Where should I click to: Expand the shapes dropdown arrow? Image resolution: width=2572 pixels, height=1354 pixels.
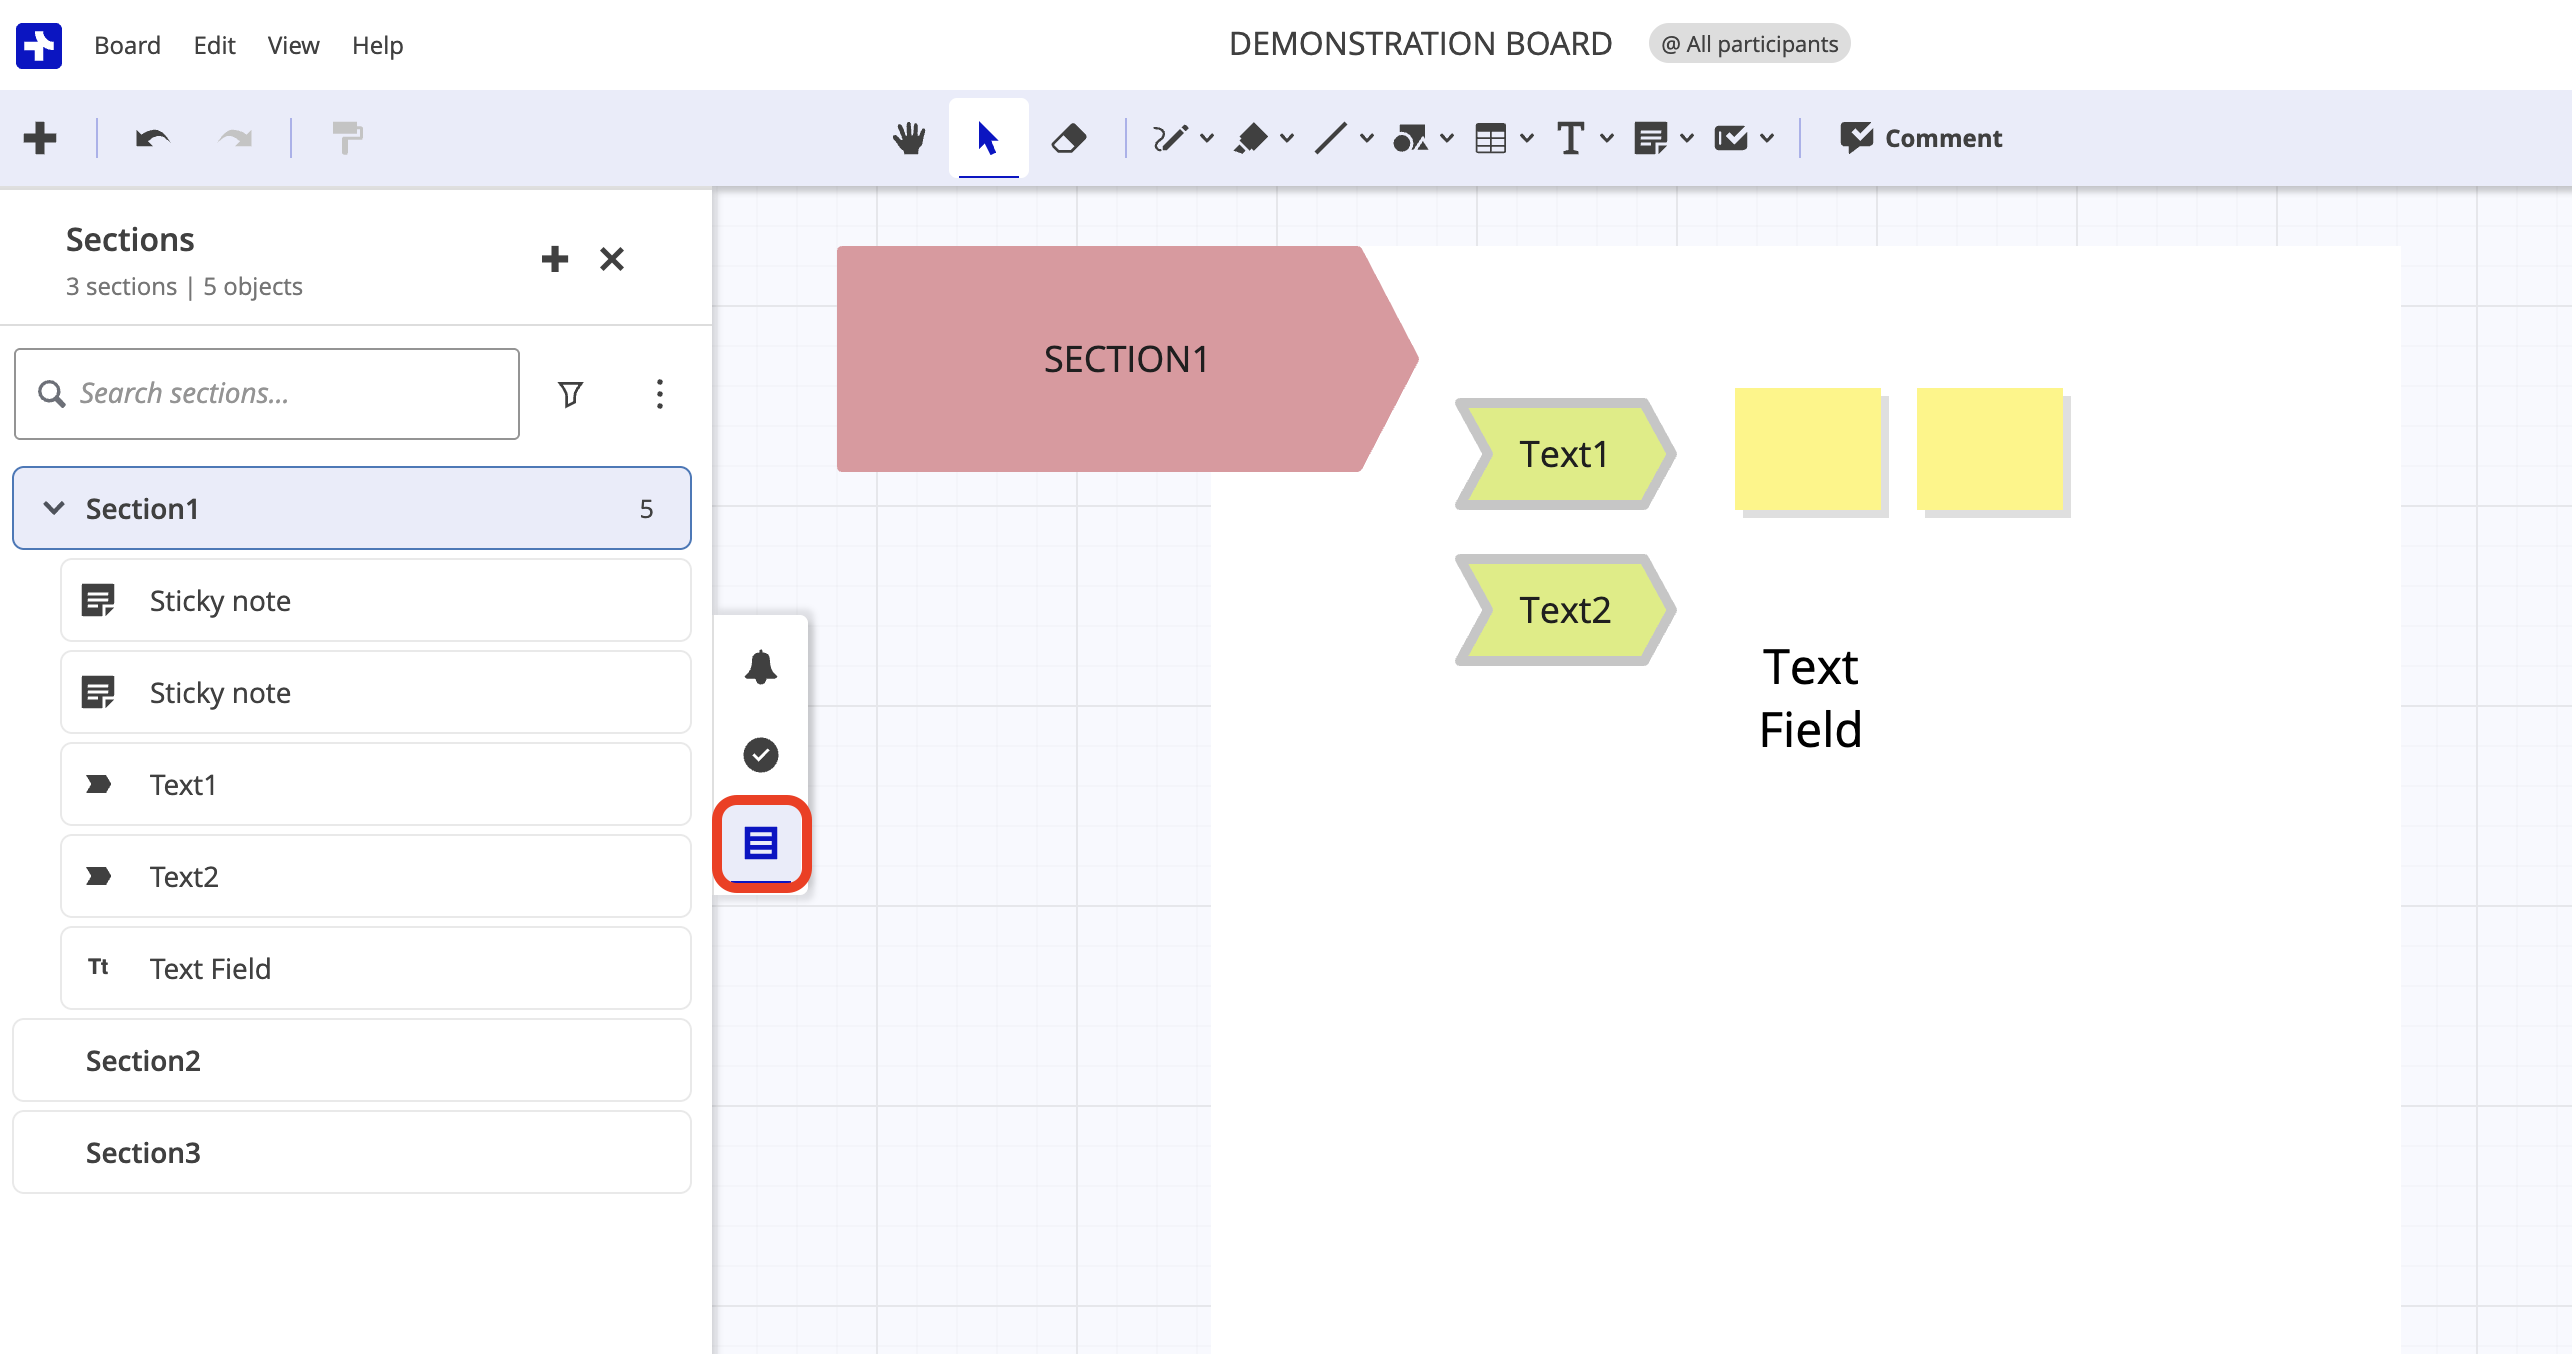click(x=1447, y=138)
